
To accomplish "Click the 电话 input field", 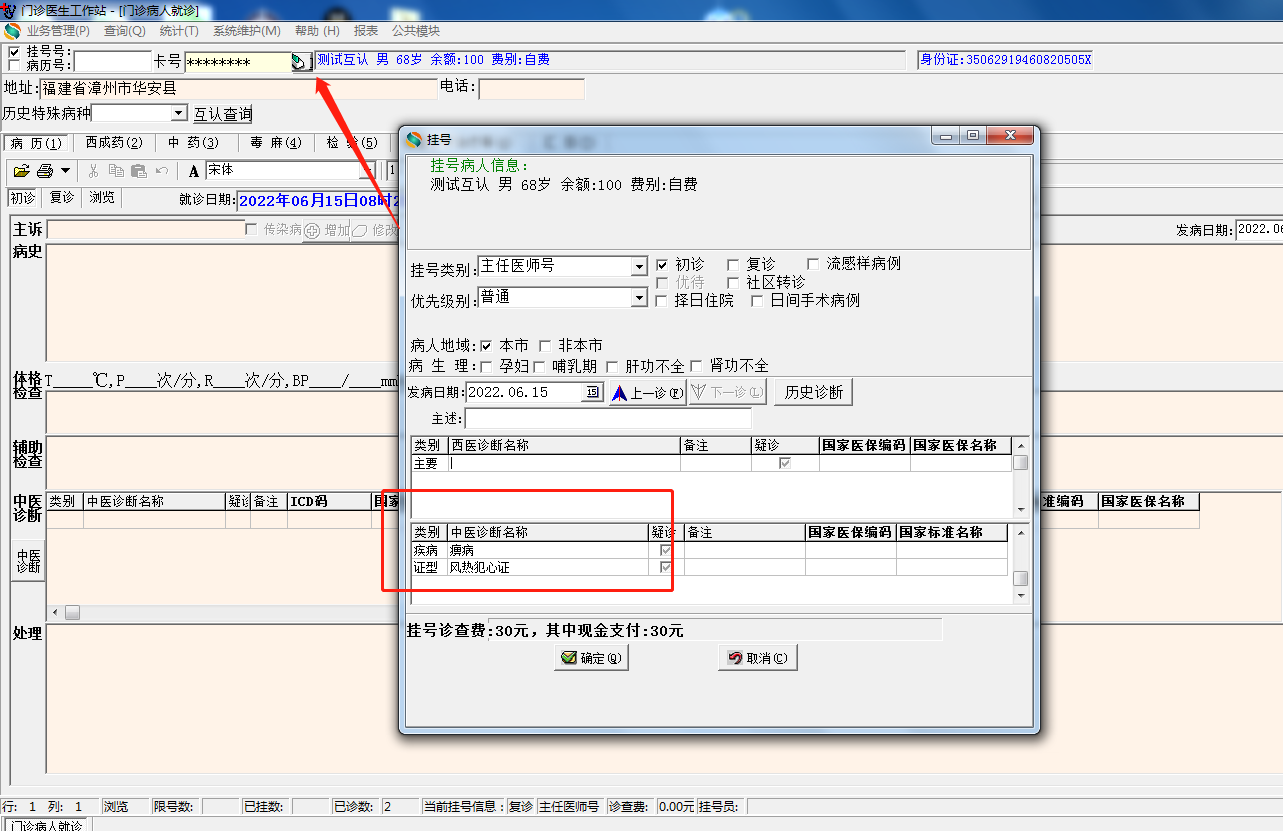I will point(532,89).
